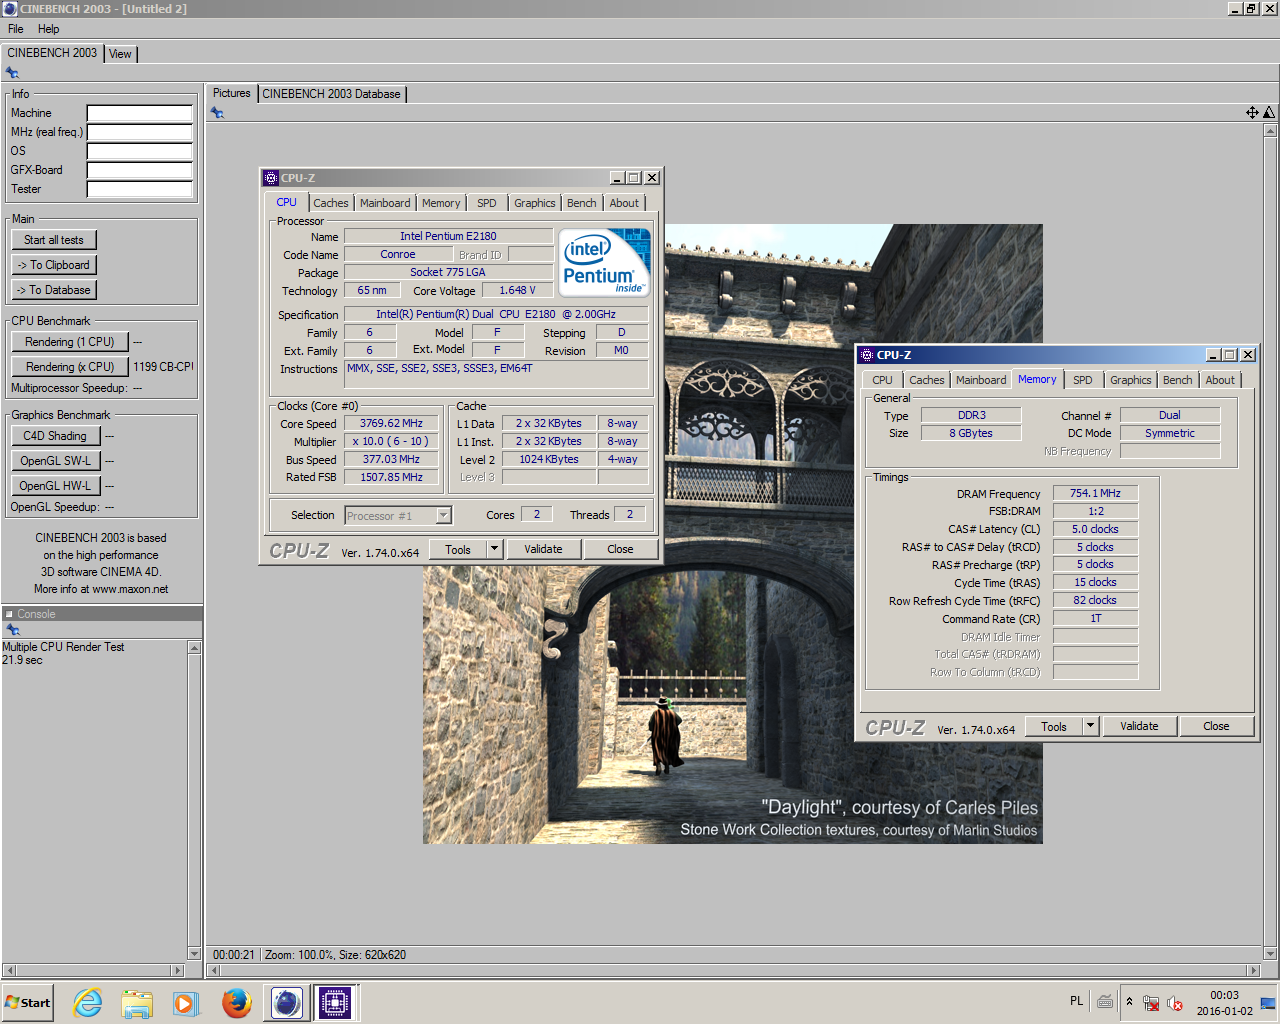Click the To Database button
The width and height of the screenshot is (1280, 1024).
coord(54,290)
